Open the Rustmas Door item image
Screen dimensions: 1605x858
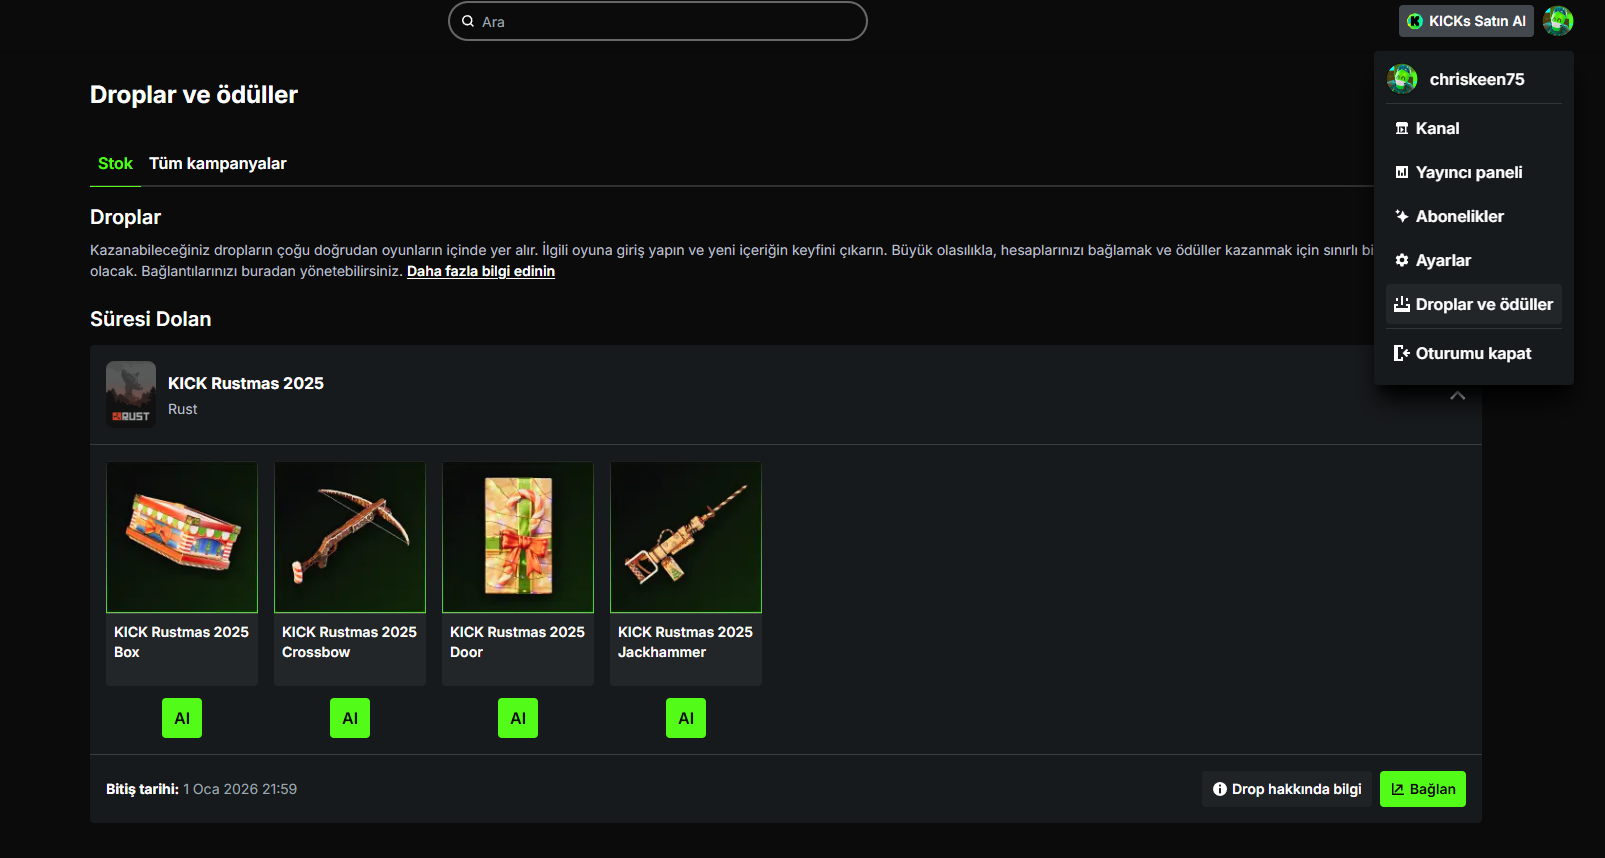click(x=518, y=537)
